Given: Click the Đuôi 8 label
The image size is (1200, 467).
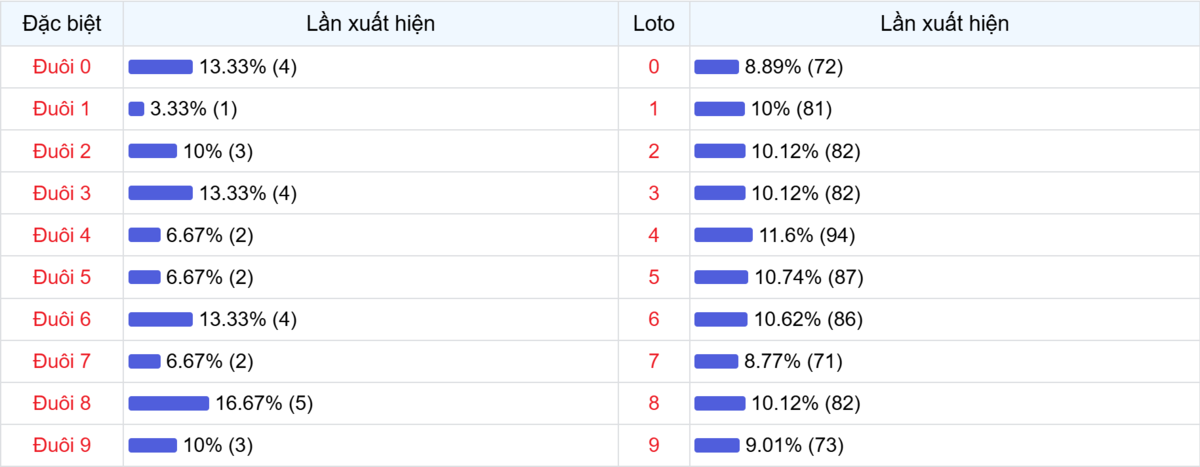Looking at the screenshot, I should click(61, 403).
